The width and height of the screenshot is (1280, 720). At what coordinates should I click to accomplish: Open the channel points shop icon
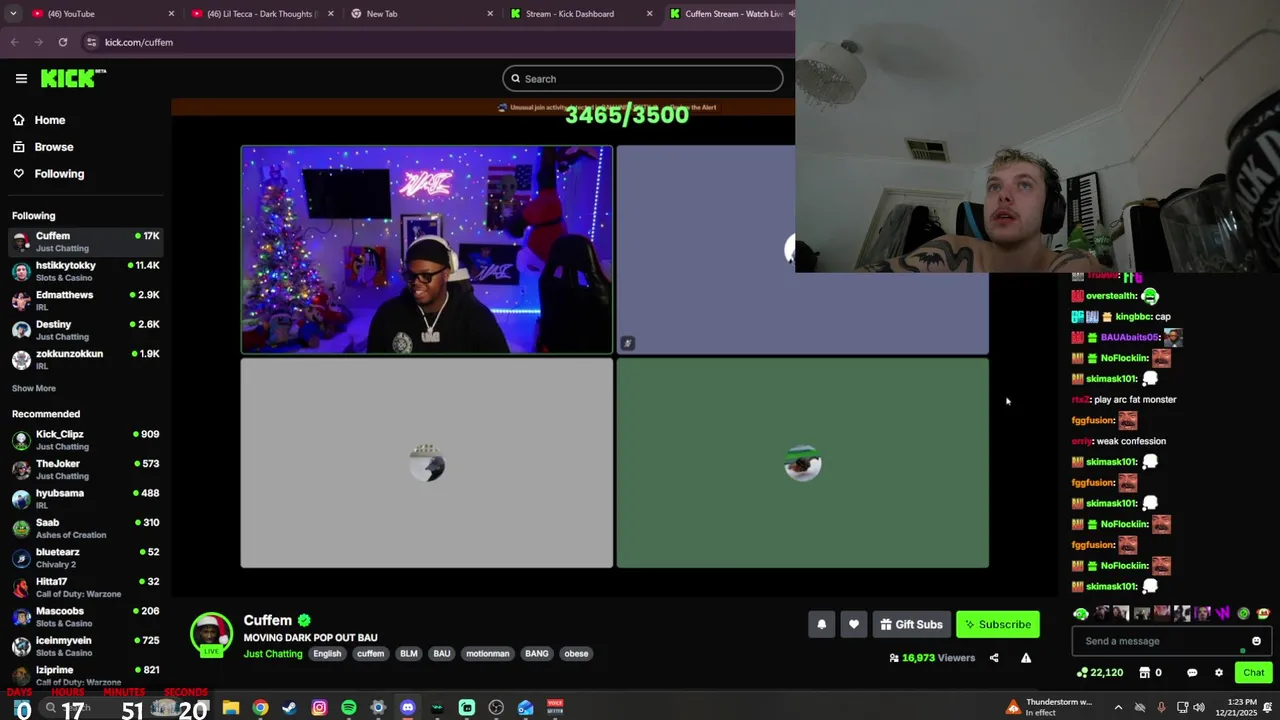coord(1145,673)
